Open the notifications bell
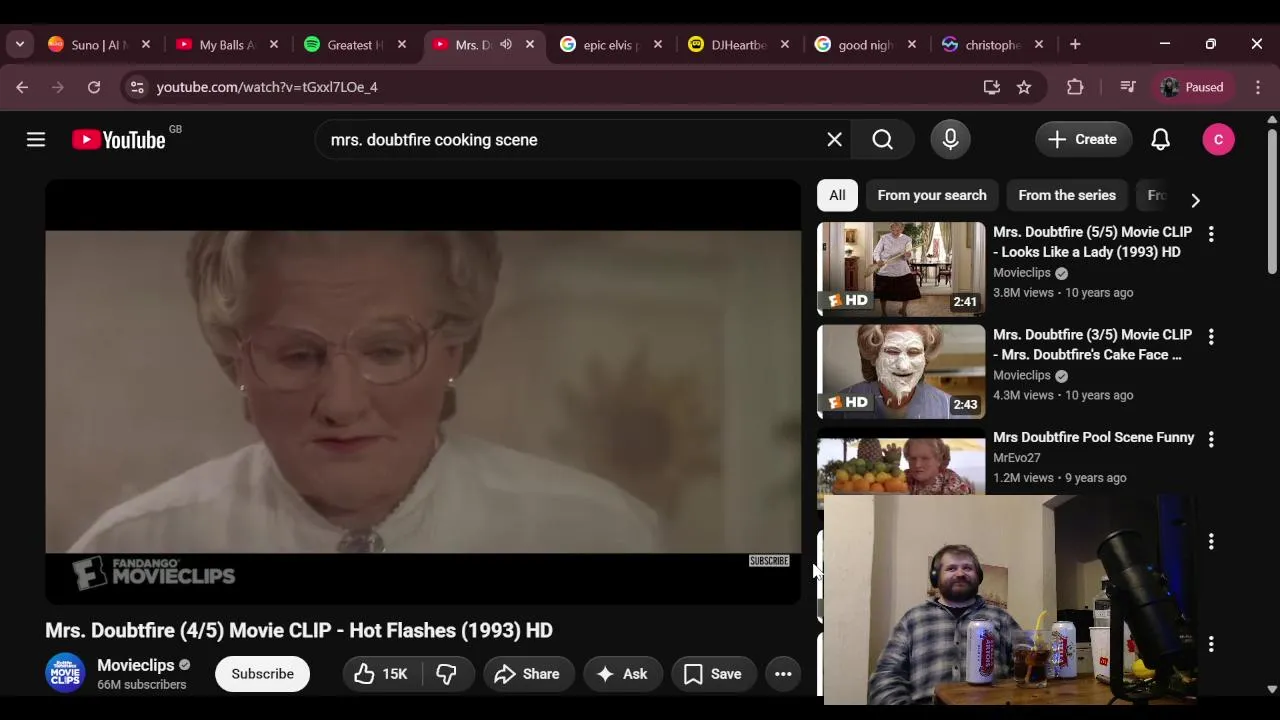1280x720 pixels. point(1160,140)
